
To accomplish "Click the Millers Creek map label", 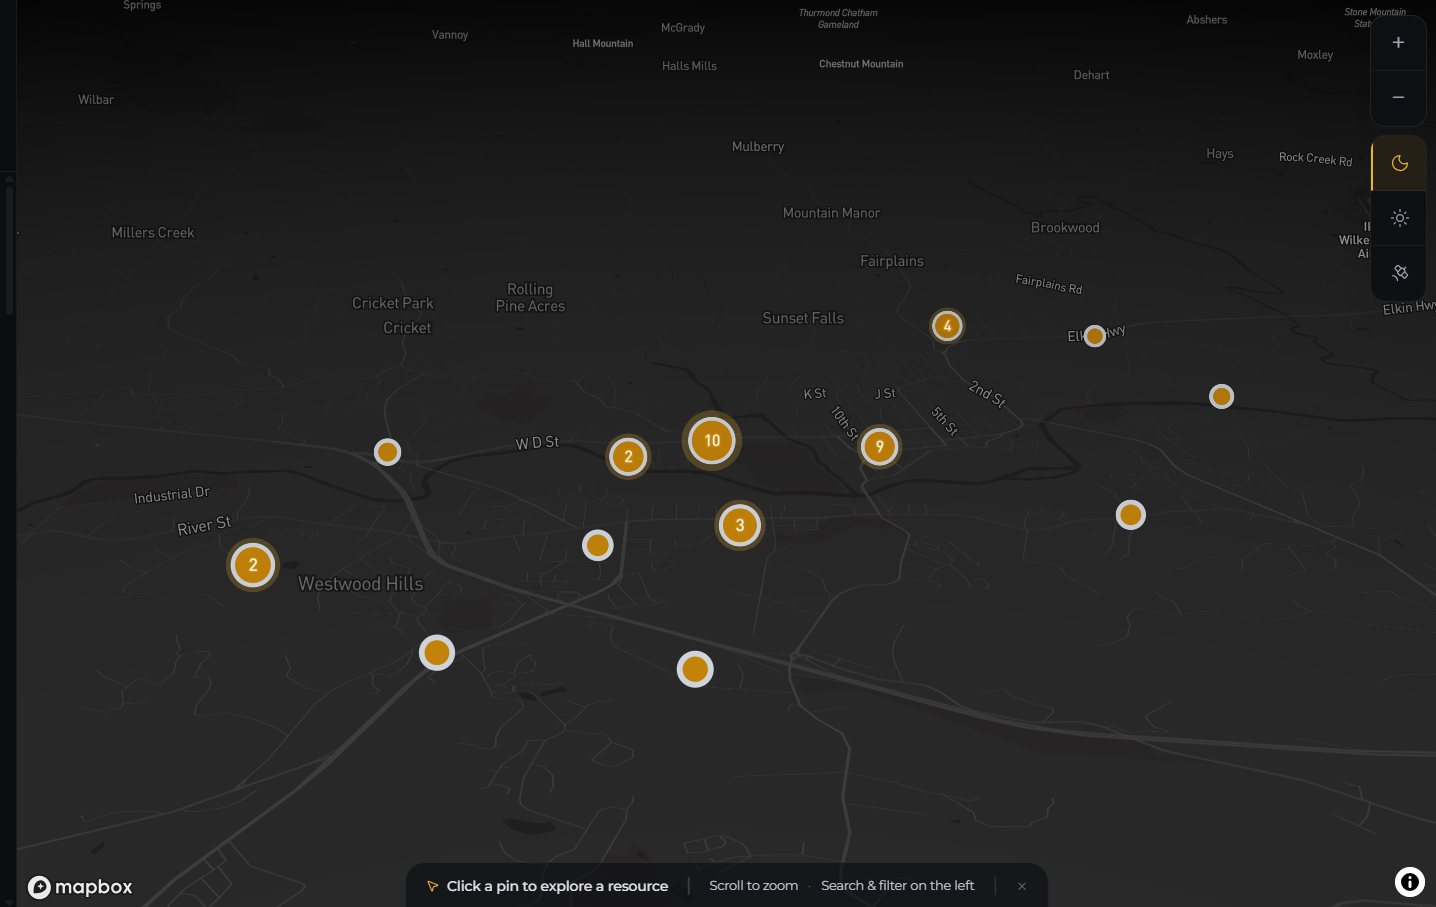I will [153, 233].
